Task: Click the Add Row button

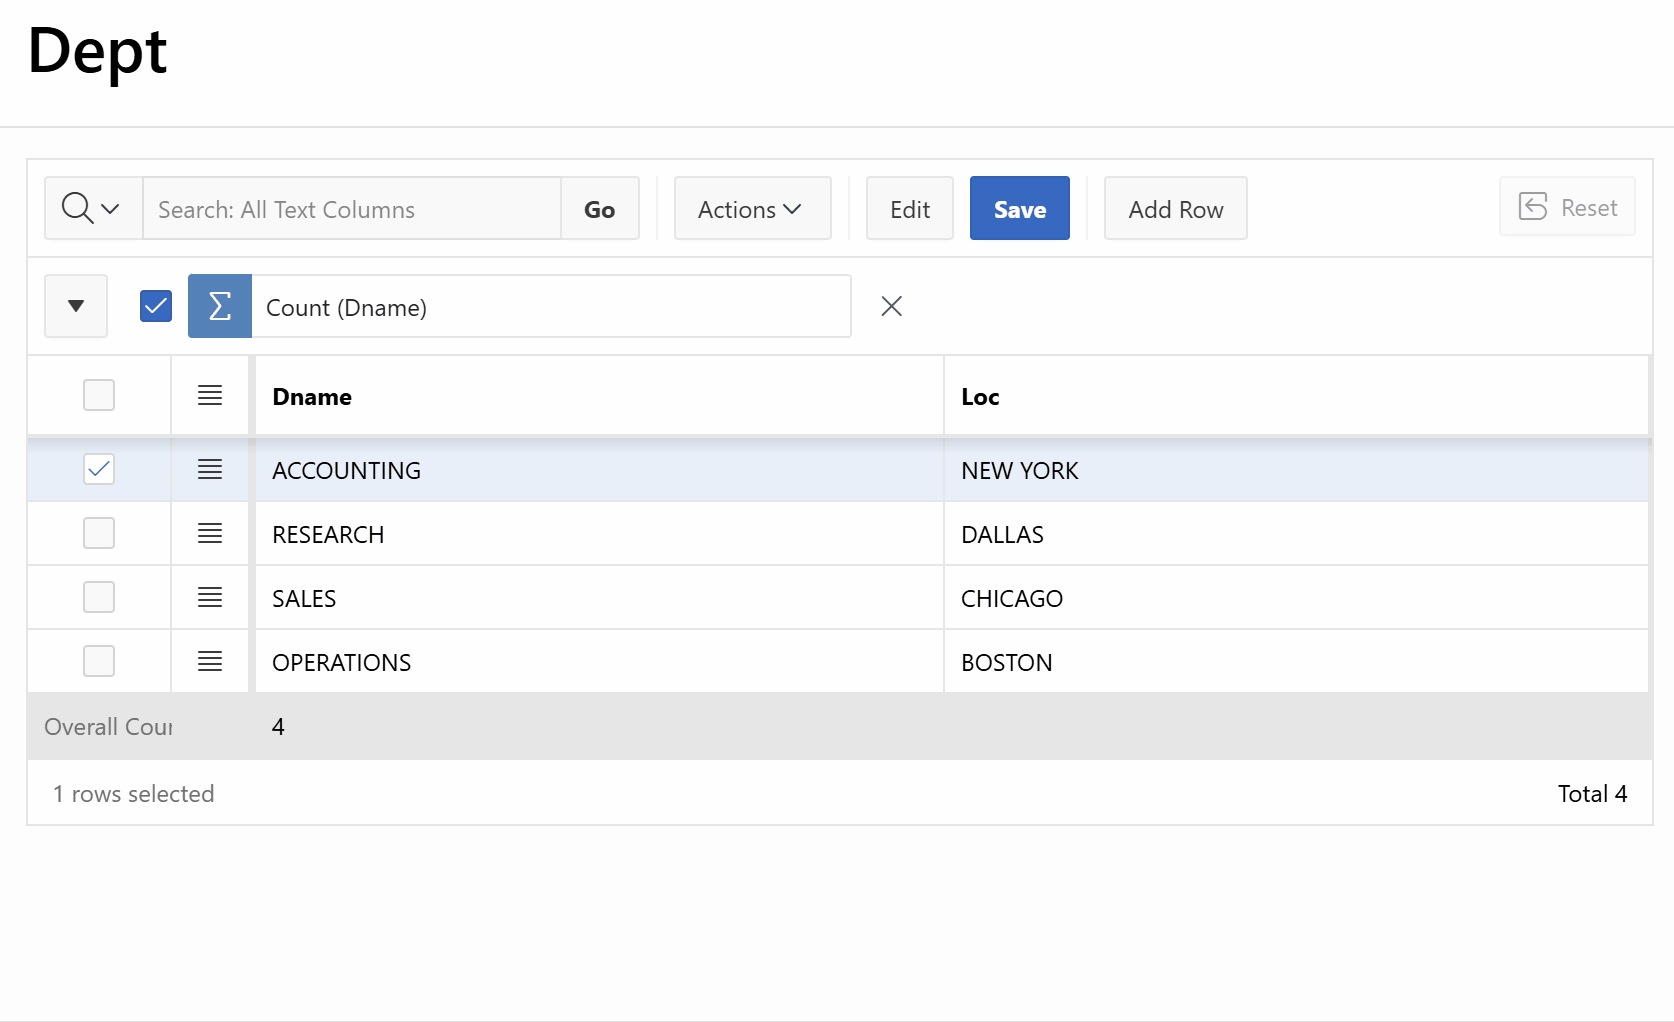Action: pyautogui.click(x=1175, y=209)
